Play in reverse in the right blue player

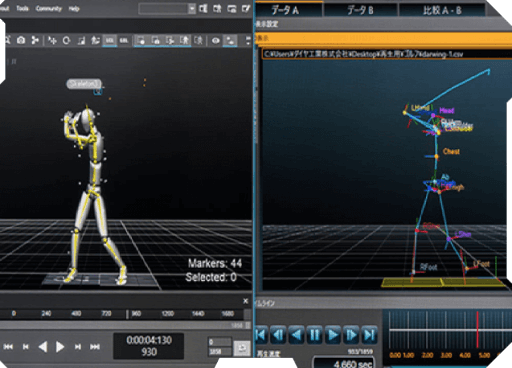(x=297, y=335)
